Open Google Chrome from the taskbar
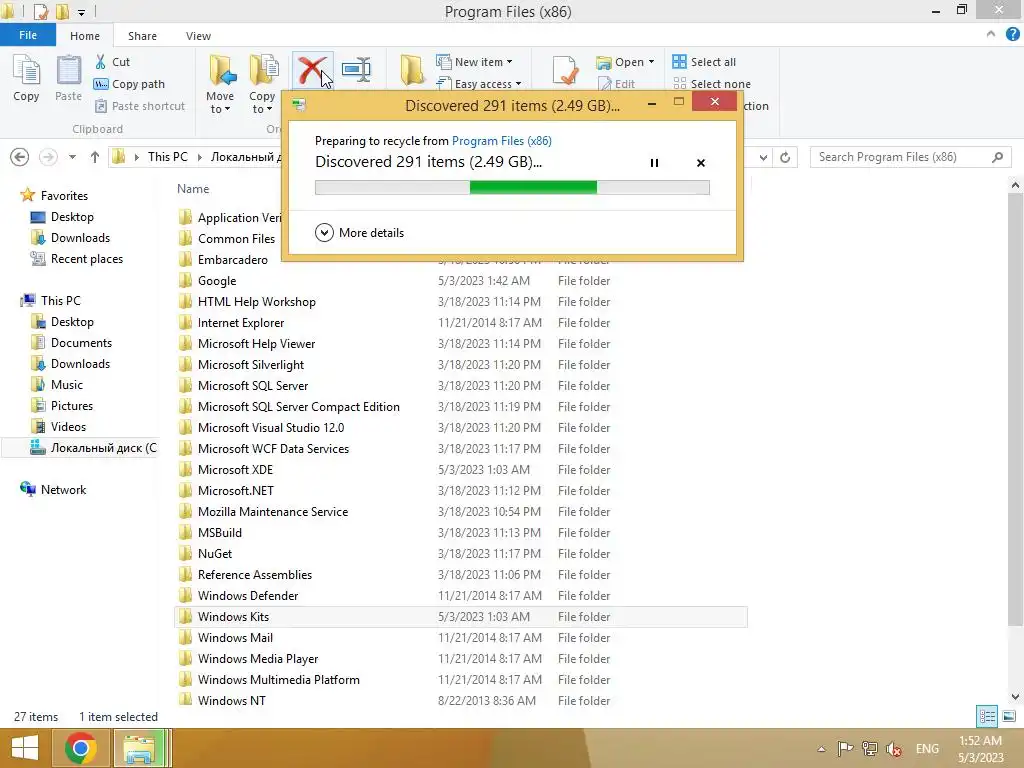This screenshot has width=1024, height=768. click(81, 748)
